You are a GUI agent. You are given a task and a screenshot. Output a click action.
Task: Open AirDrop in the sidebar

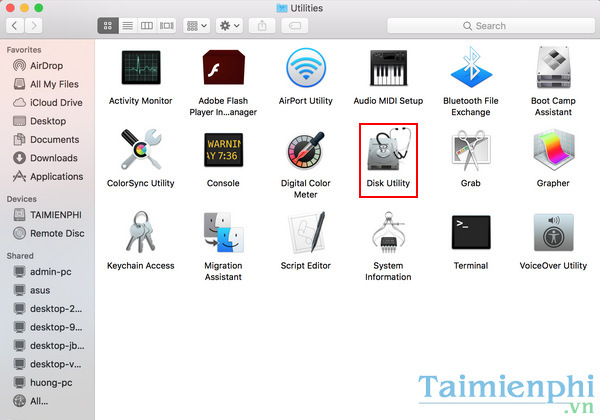click(47, 65)
